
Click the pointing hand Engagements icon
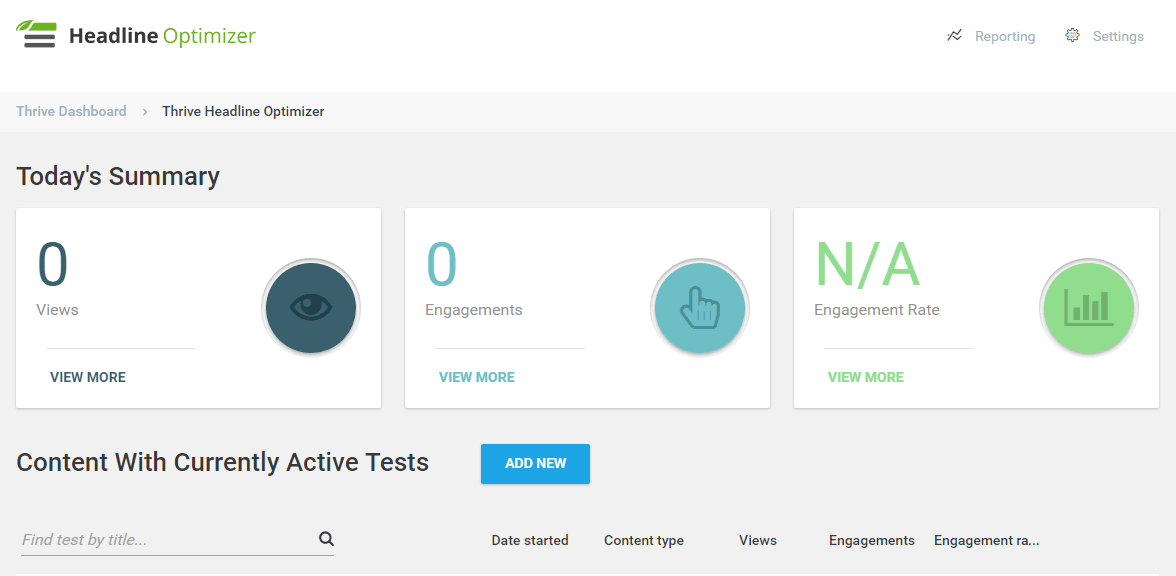pyautogui.click(x=699, y=307)
